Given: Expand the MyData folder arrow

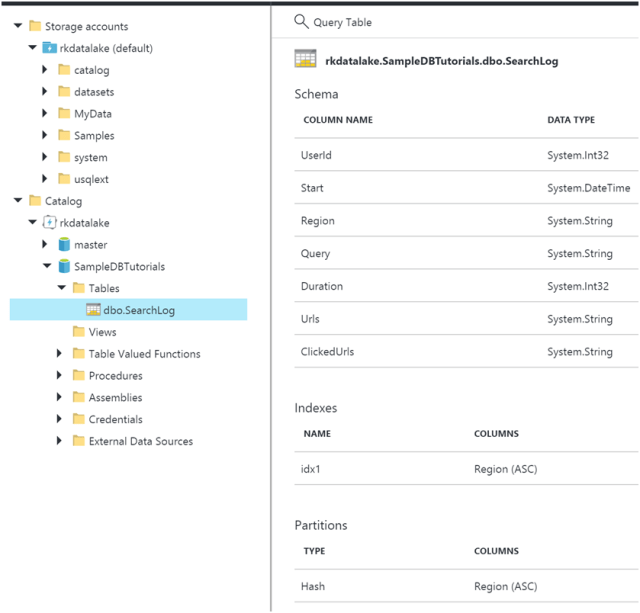Looking at the screenshot, I should 45,113.
